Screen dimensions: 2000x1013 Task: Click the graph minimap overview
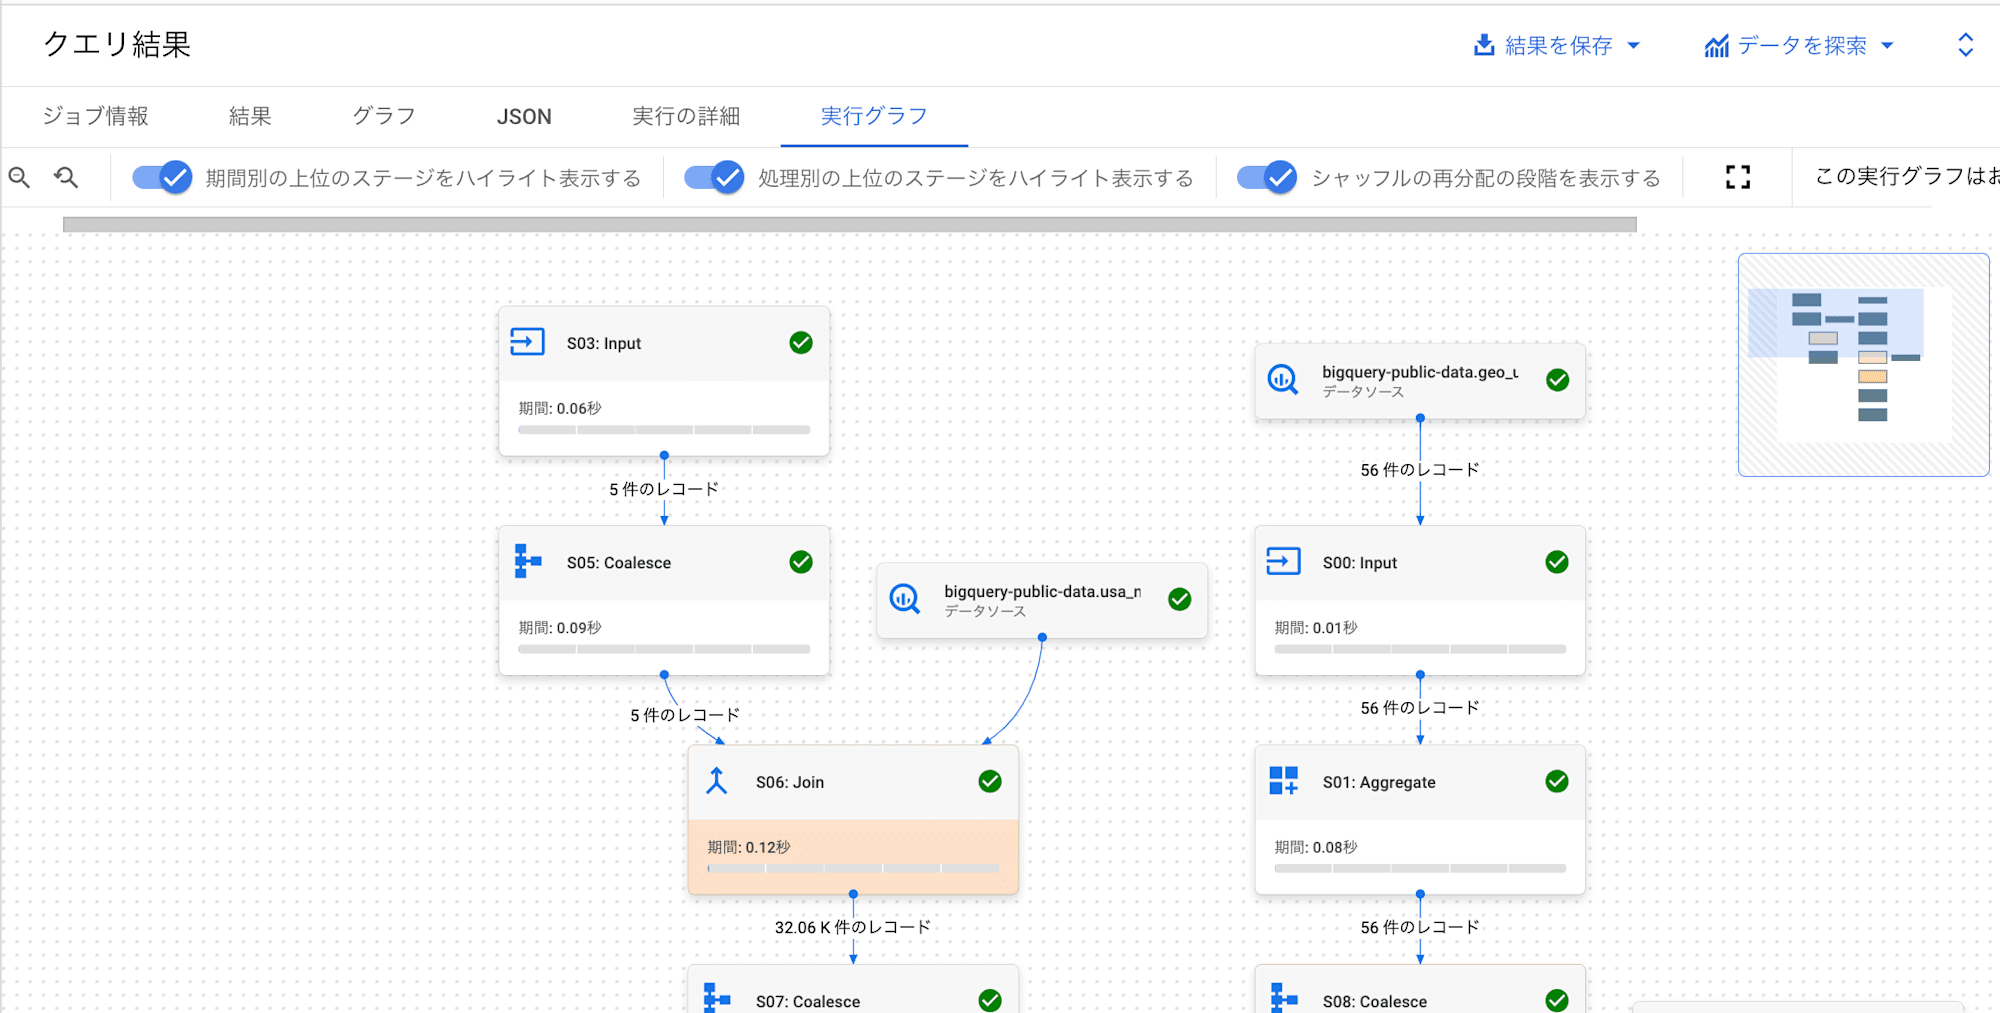pyautogui.click(x=1863, y=364)
